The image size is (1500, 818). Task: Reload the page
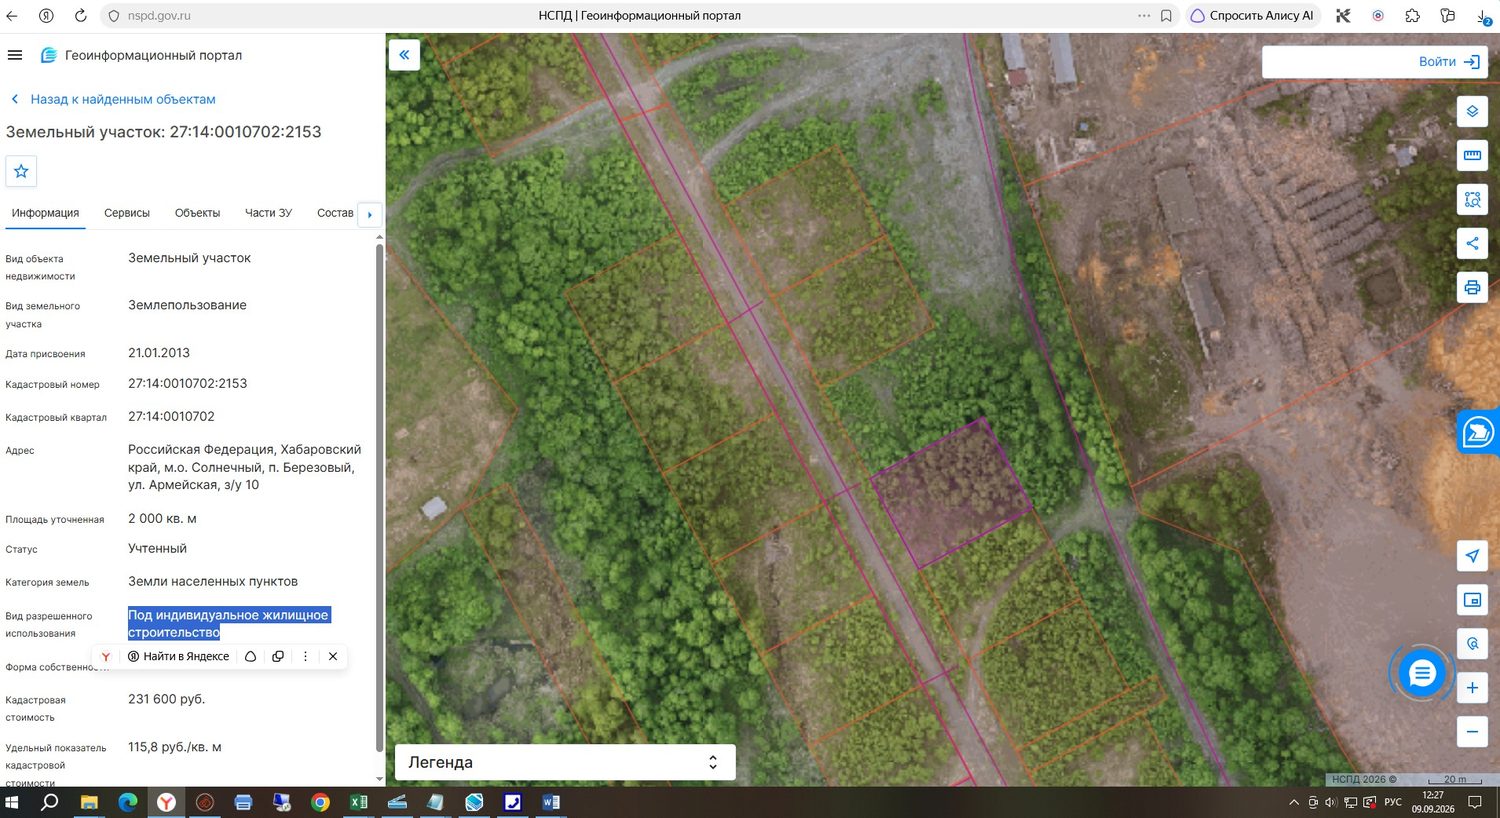(80, 16)
